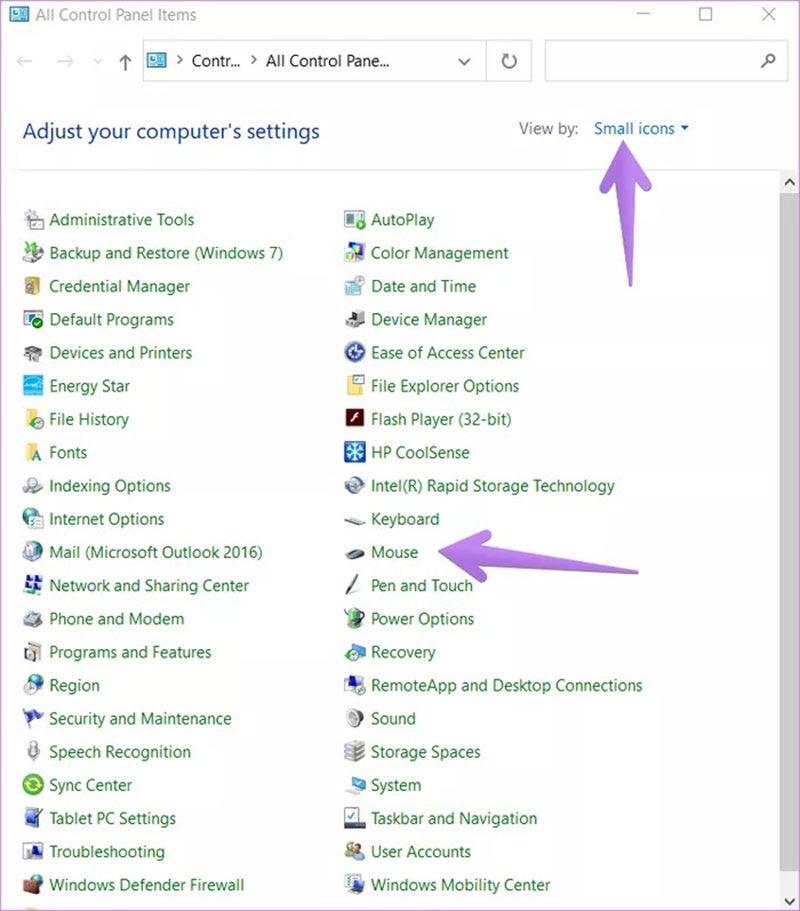Click the Keyboard icon

(354, 519)
